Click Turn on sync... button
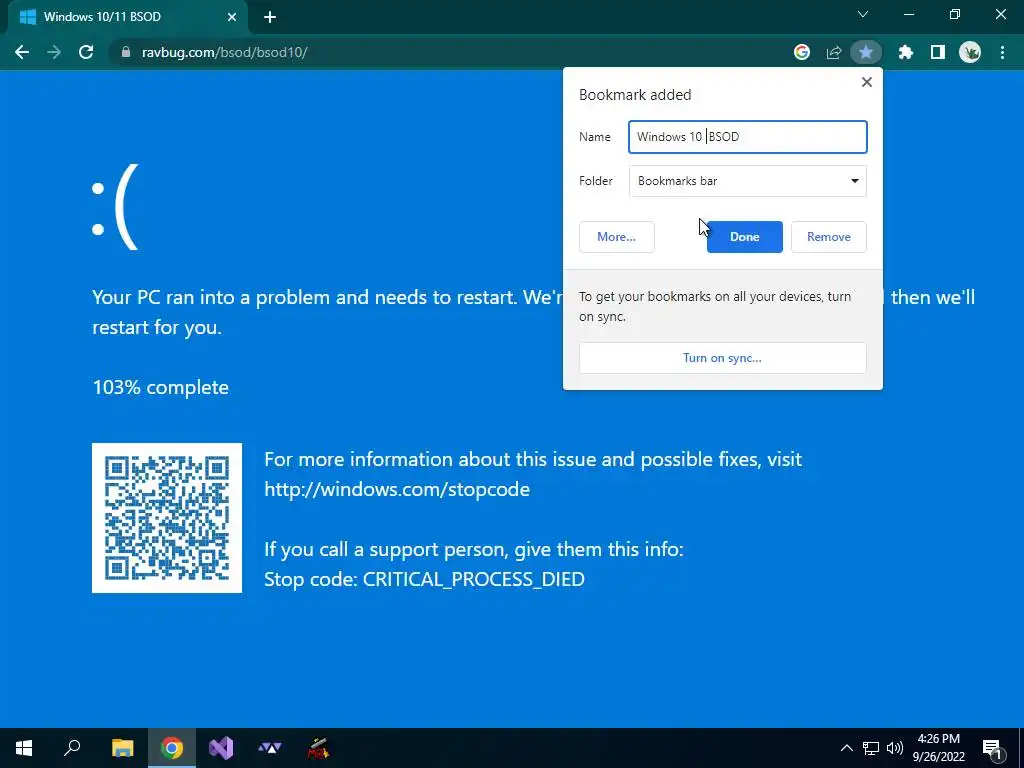This screenshot has width=1024, height=768. pyautogui.click(x=722, y=358)
